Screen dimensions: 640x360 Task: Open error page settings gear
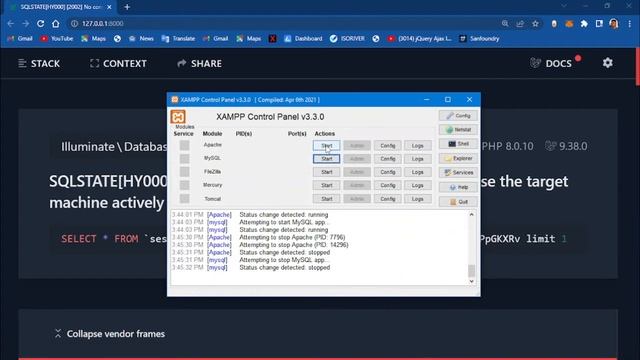pos(608,63)
